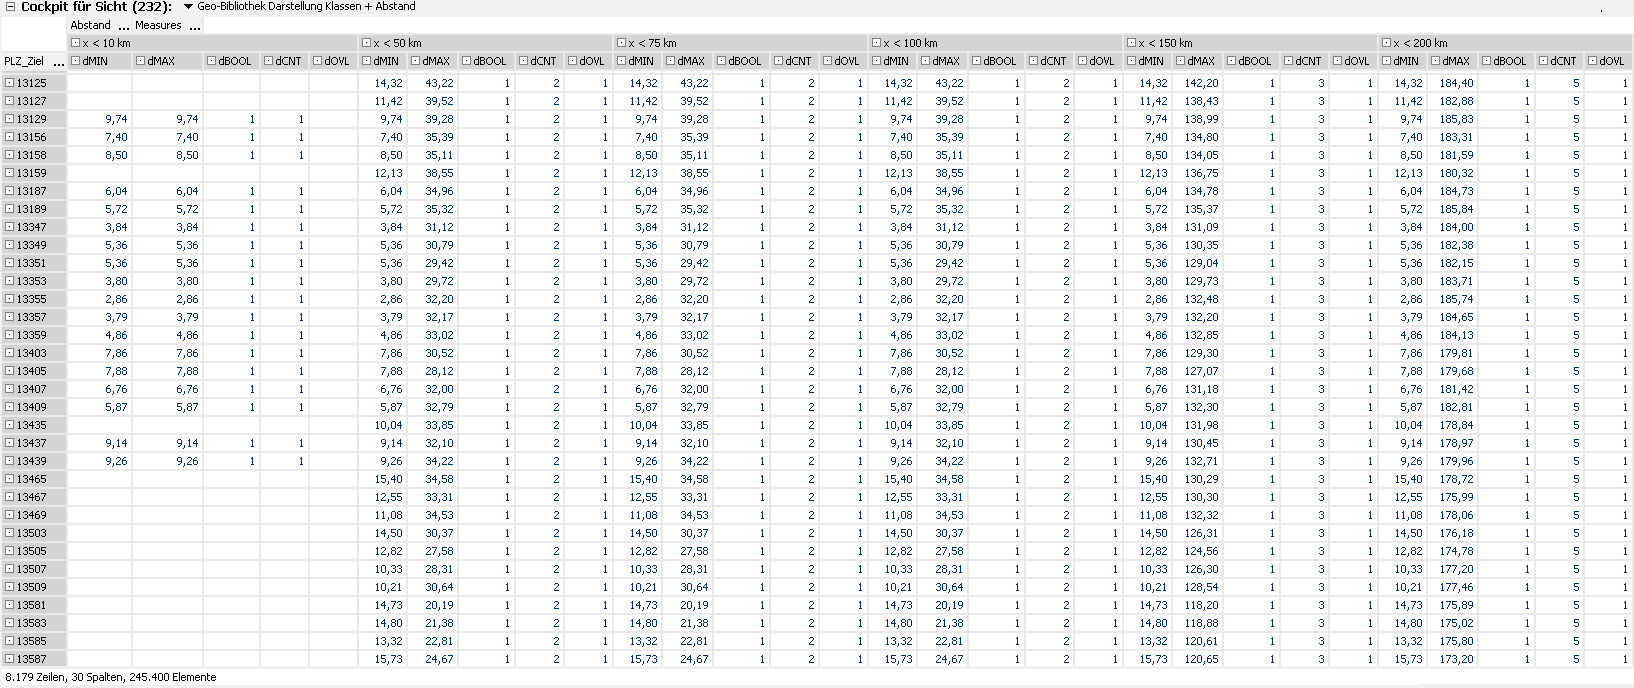Screen dimensions: 1634x688
Task: Expand the row element 13159
Action: (x=9, y=173)
